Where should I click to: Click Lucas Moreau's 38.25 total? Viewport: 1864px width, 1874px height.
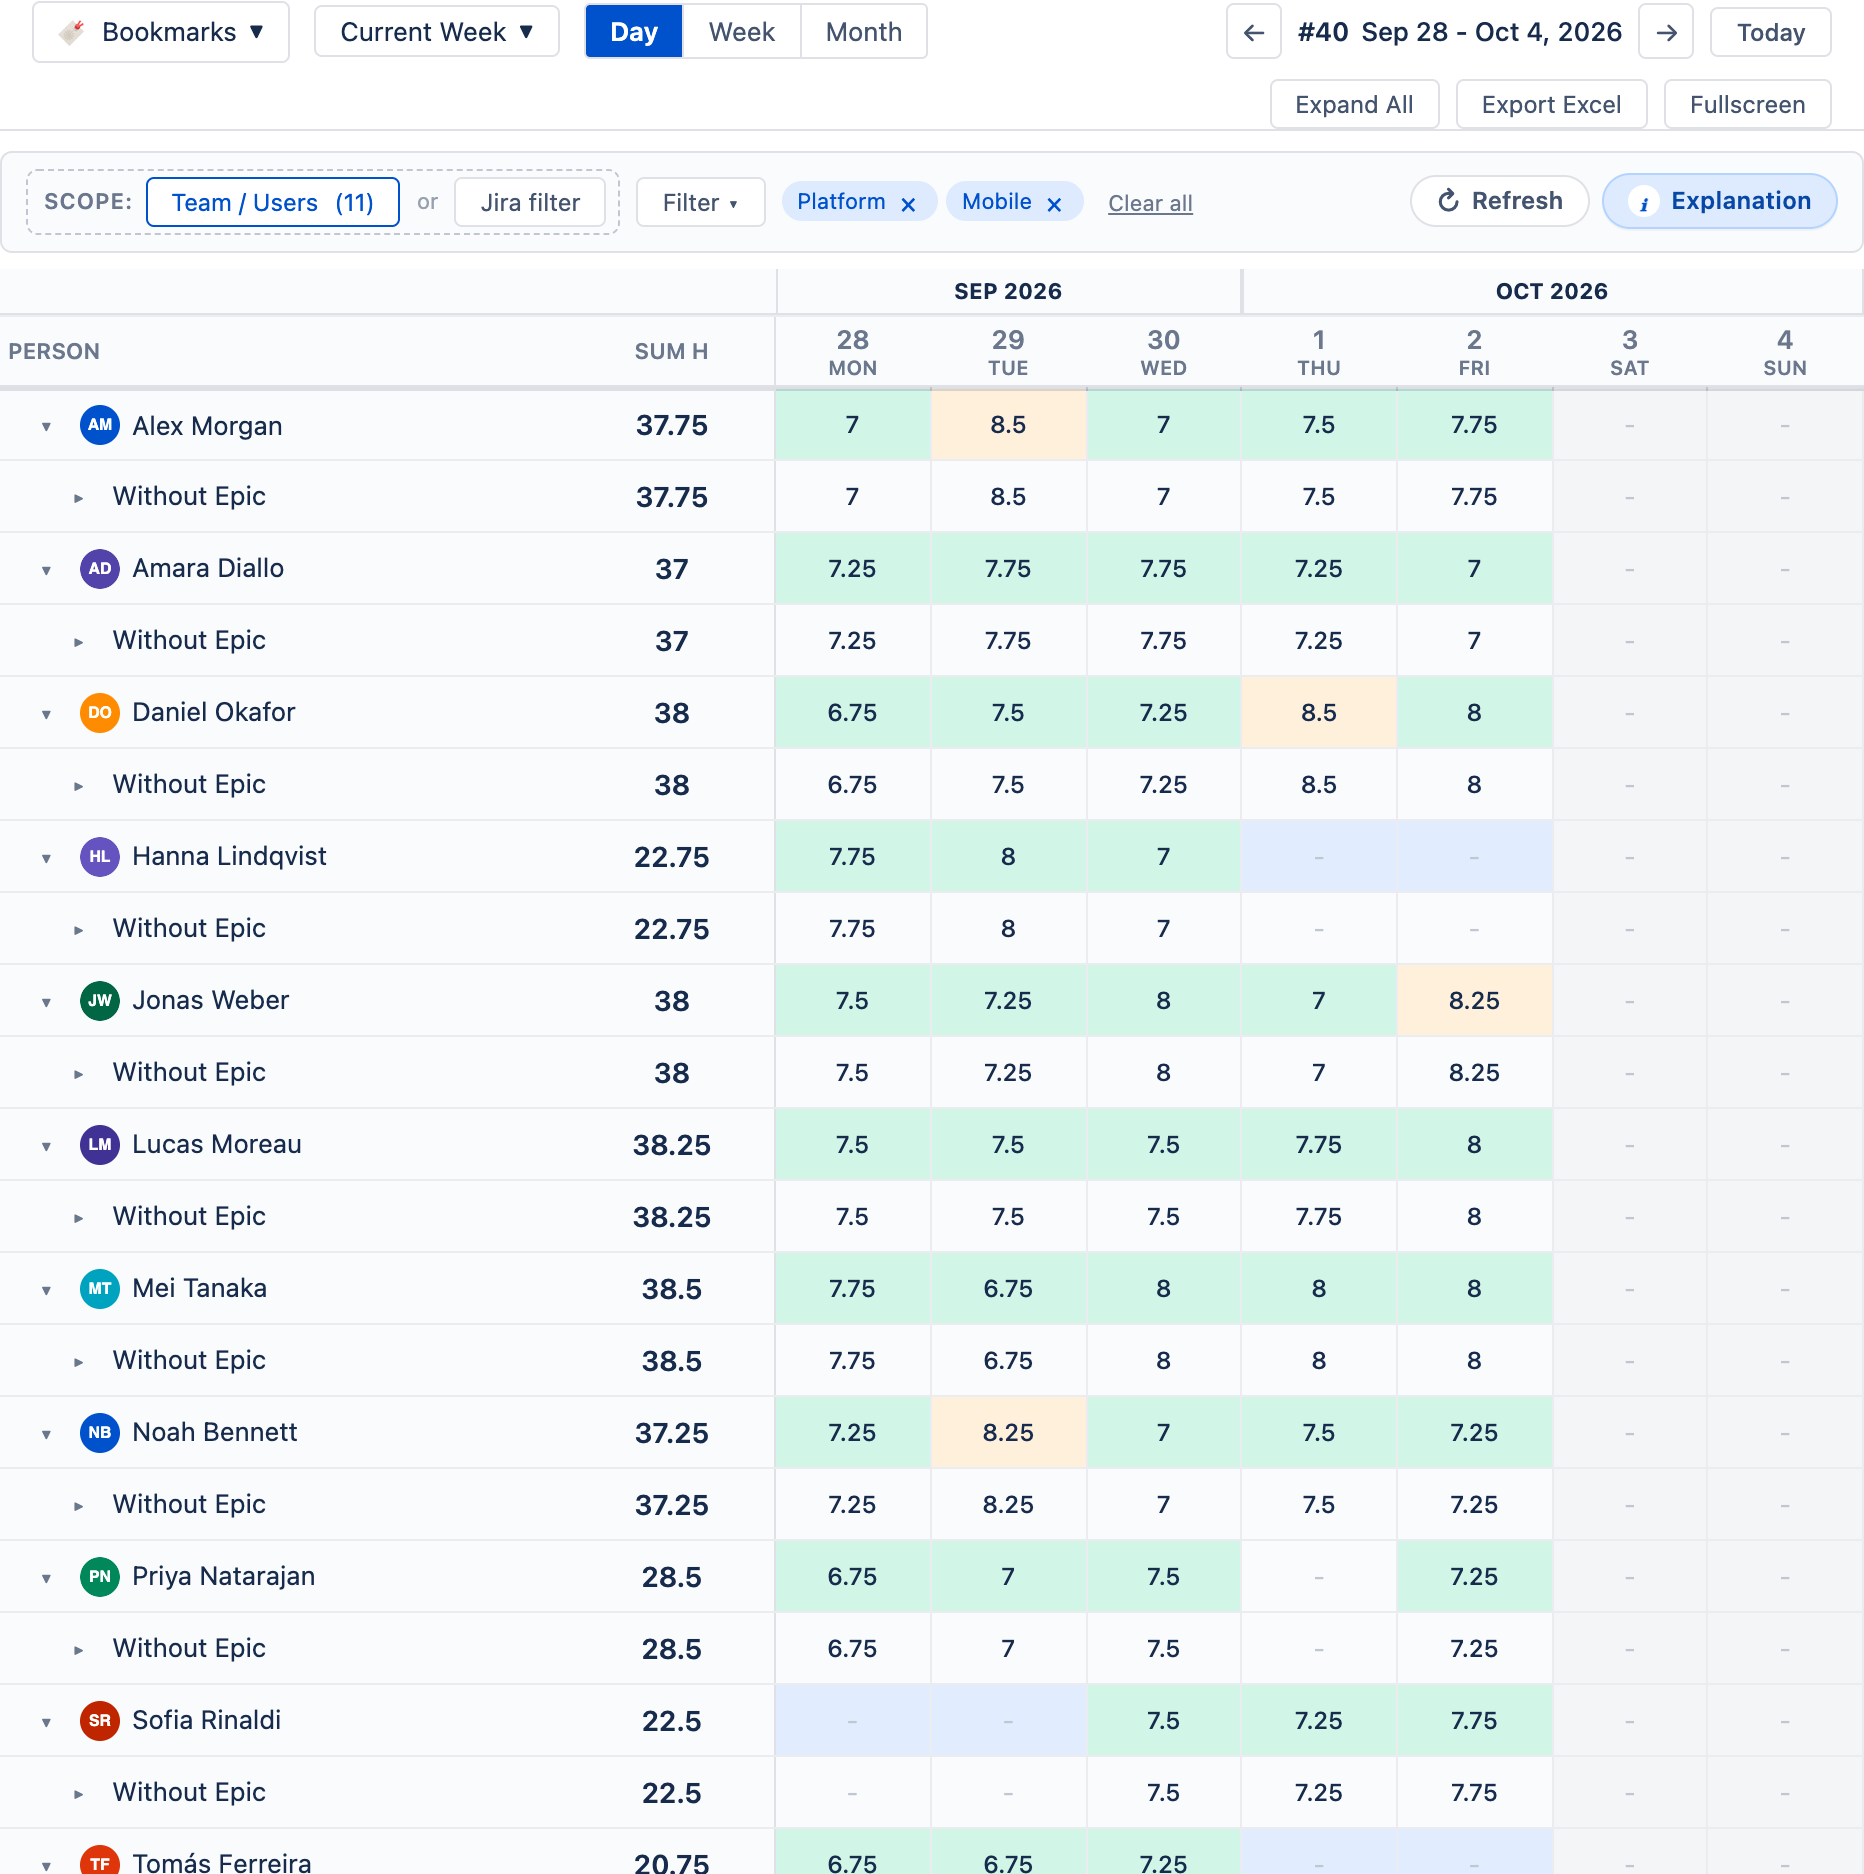coord(672,1145)
